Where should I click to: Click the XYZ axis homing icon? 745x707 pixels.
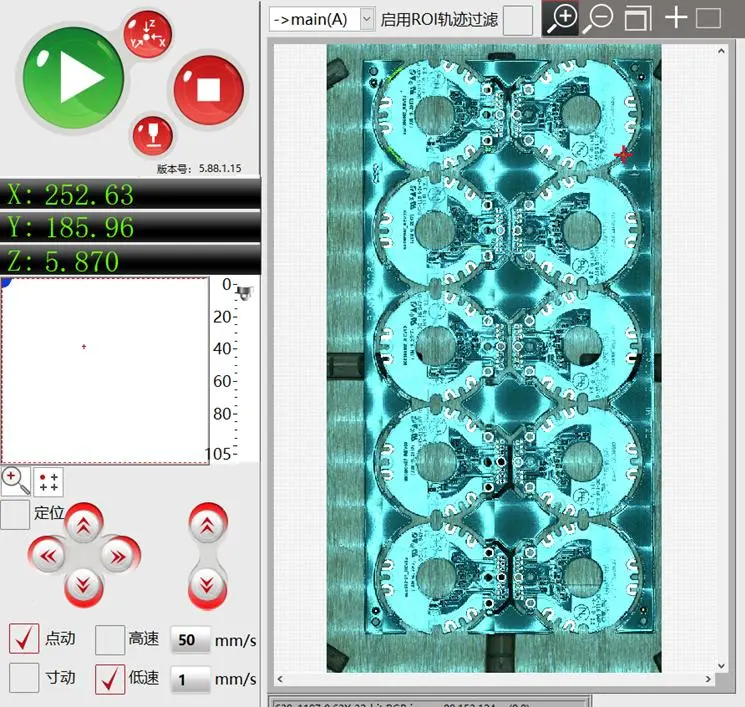coord(148,32)
